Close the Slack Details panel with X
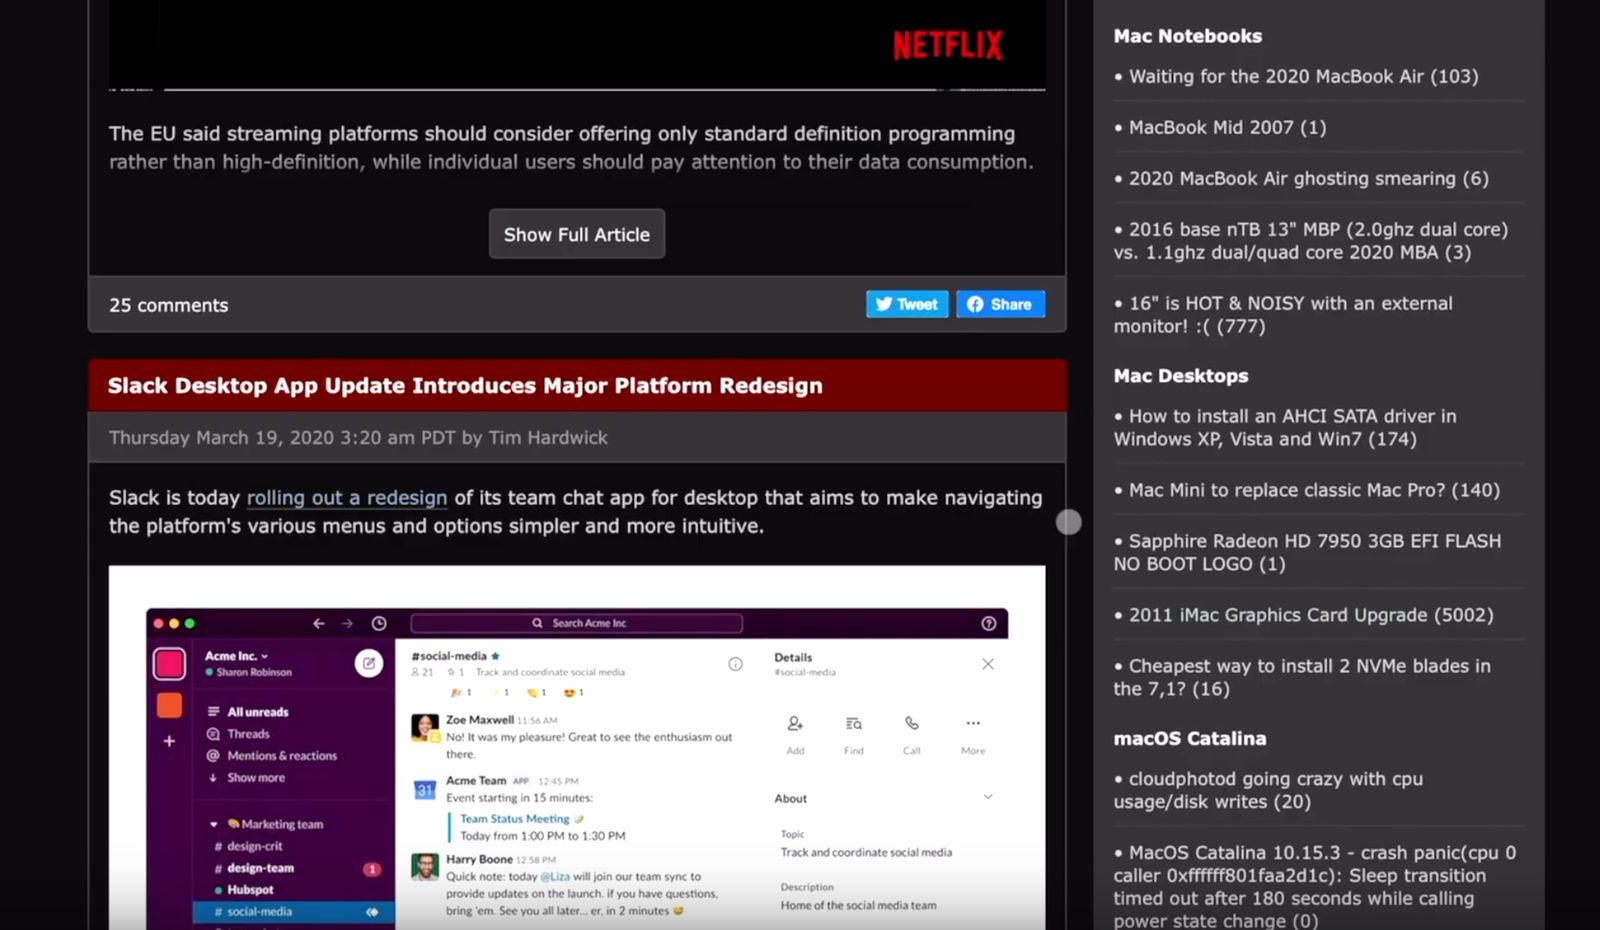1600x930 pixels. point(988,664)
